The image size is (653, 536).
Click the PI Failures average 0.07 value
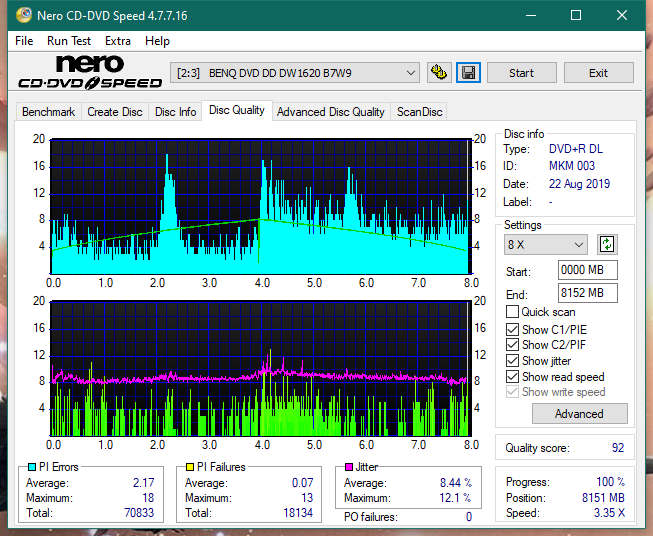(302, 482)
